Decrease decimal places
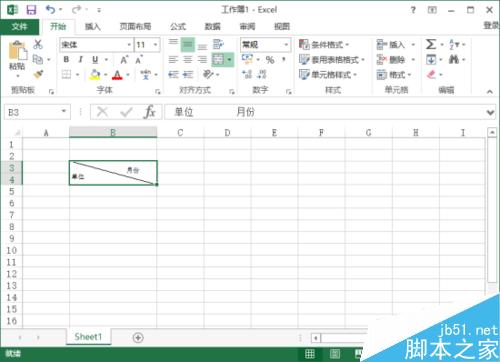The height and width of the screenshot is (362, 500). pyautogui.click(x=262, y=74)
